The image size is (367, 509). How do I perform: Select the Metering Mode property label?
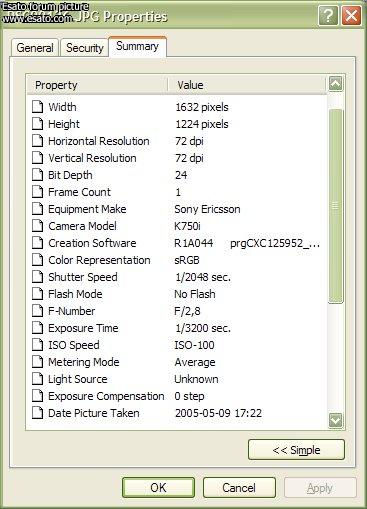(84, 362)
